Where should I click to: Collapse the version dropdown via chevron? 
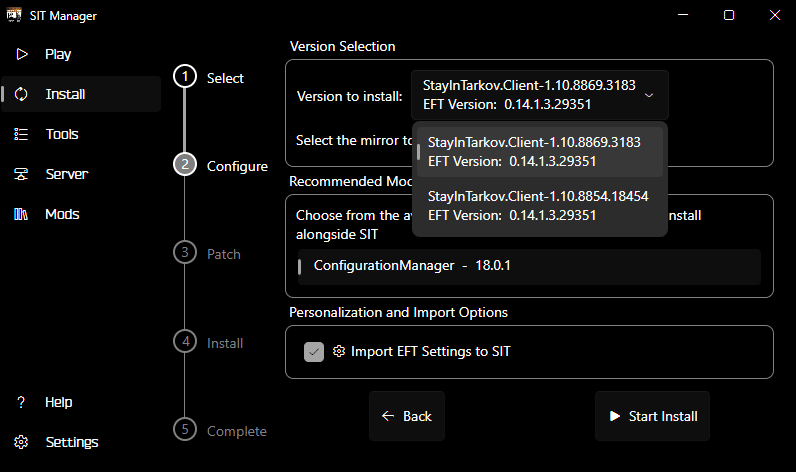click(649, 95)
